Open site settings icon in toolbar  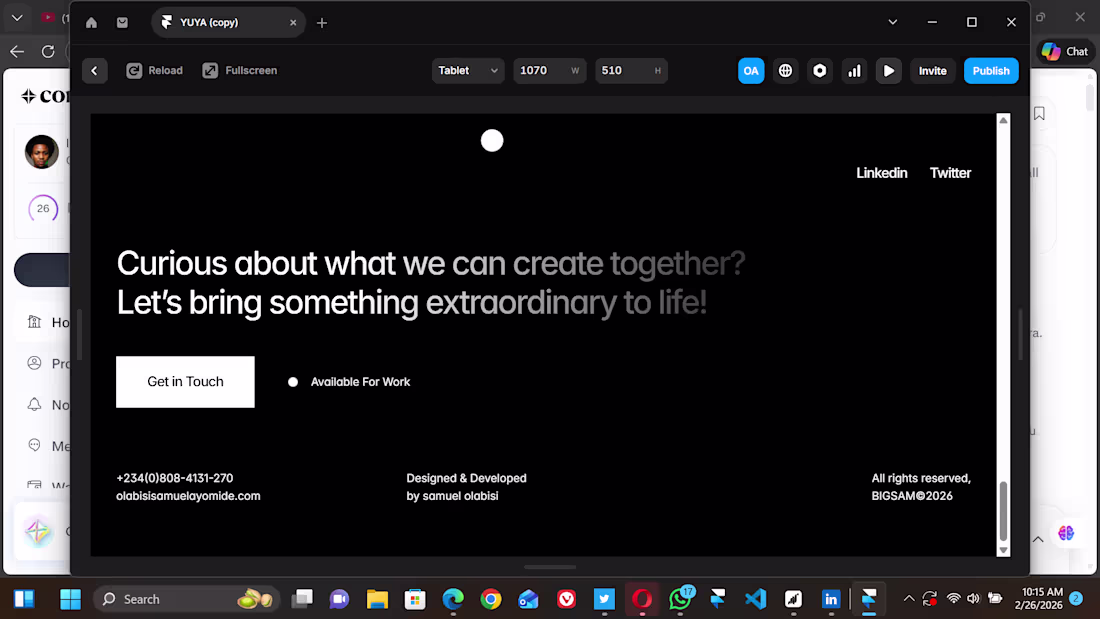(x=819, y=71)
